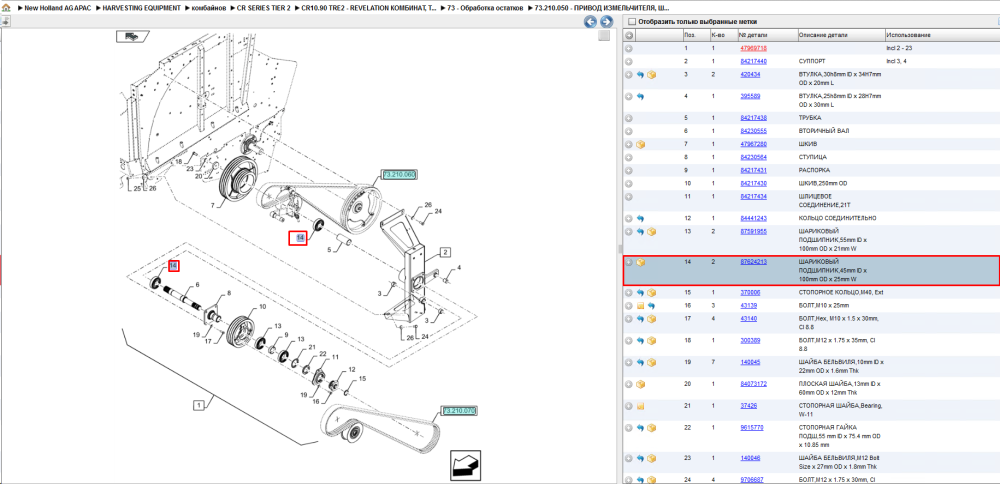Open diagram reference 73.210.060 label
Viewport: 1000px width, 484px height.
coord(399,174)
